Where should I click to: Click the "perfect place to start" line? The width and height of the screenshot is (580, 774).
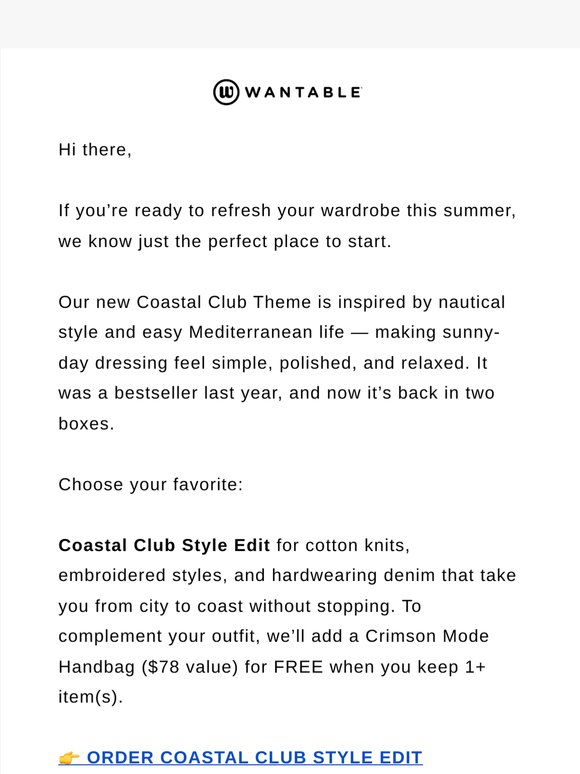click(299, 242)
